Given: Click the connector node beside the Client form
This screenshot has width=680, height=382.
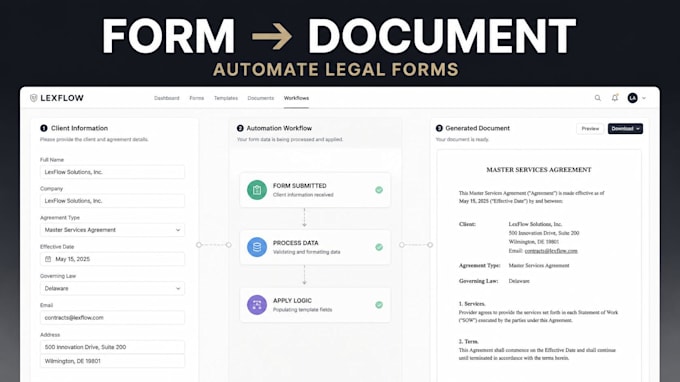Looking at the screenshot, I should pyautogui.click(x=199, y=245).
